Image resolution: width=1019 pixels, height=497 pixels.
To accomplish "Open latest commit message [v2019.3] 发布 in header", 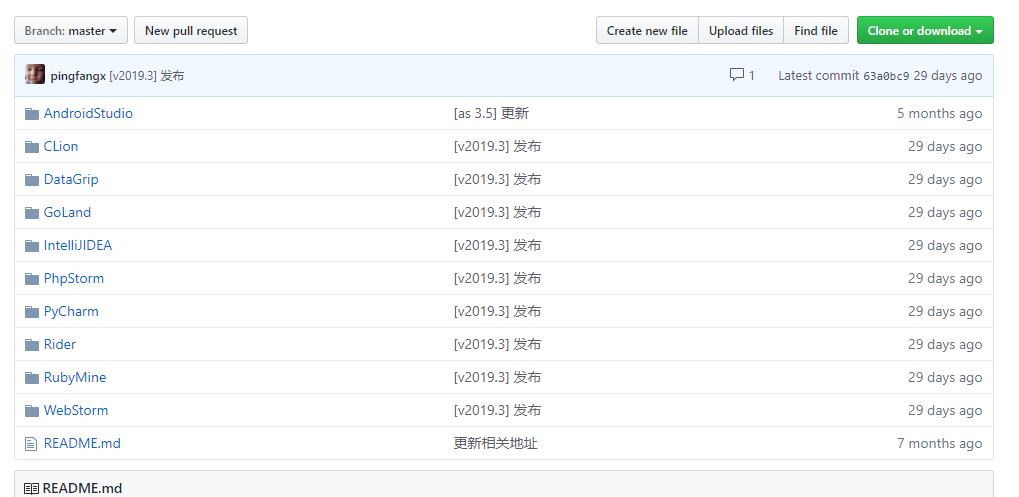I will tap(147, 76).
